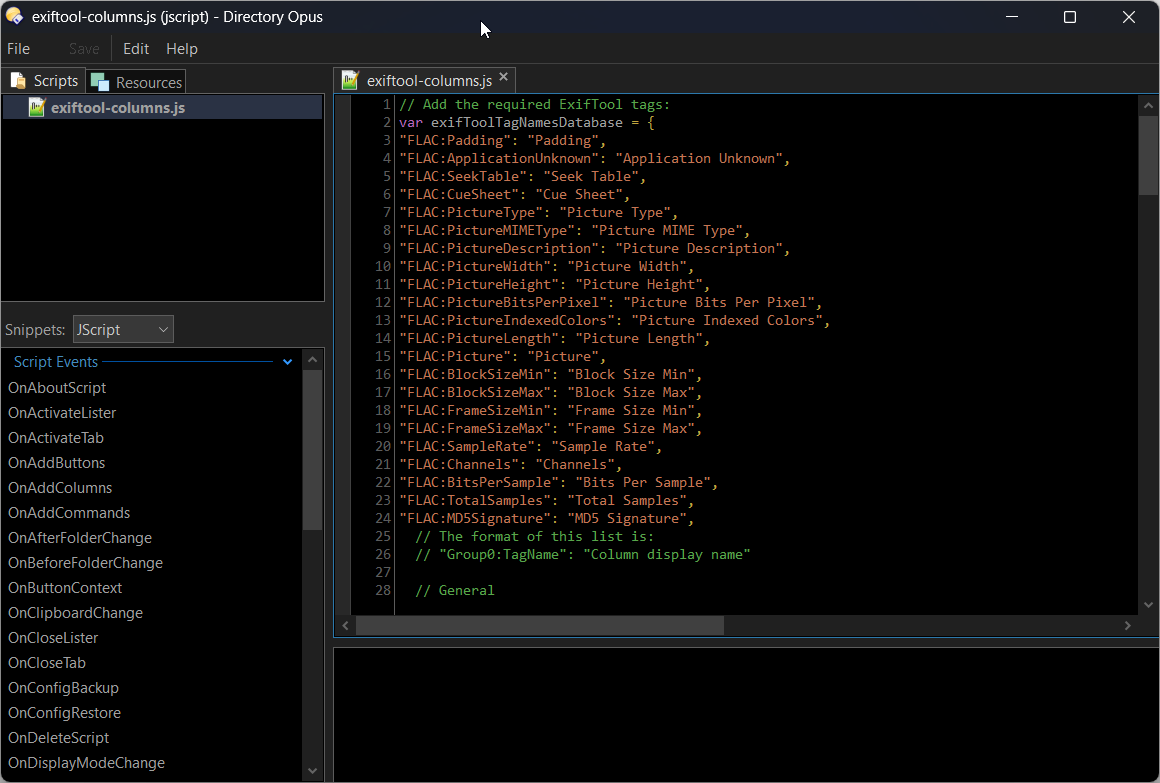
Task: Select the exiftool-columns.js editor tab
Action: [424, 80]
